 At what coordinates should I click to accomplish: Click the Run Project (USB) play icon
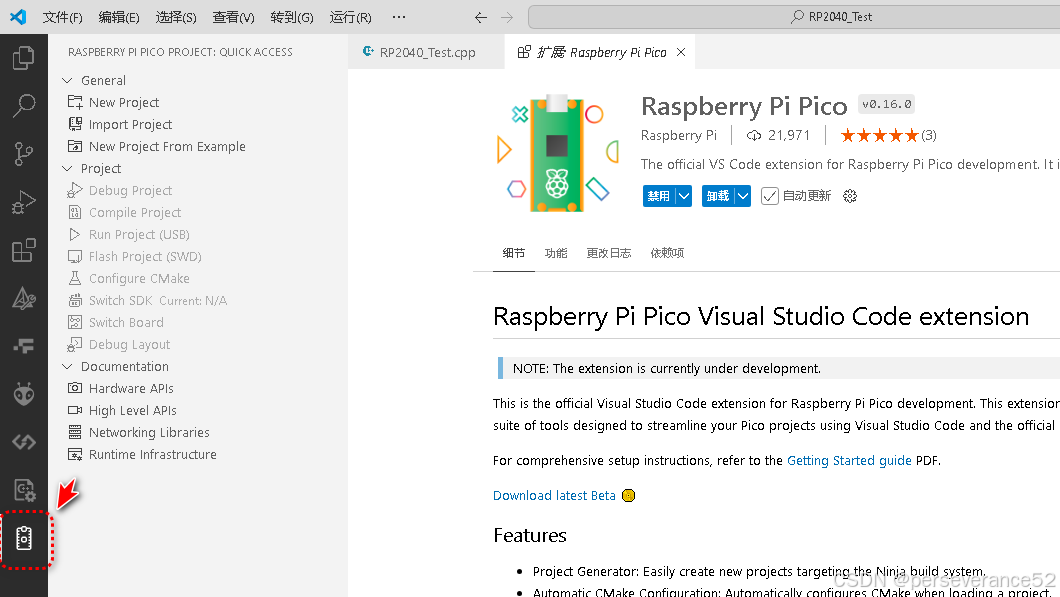pyautogui.click(x=75, y=234)
